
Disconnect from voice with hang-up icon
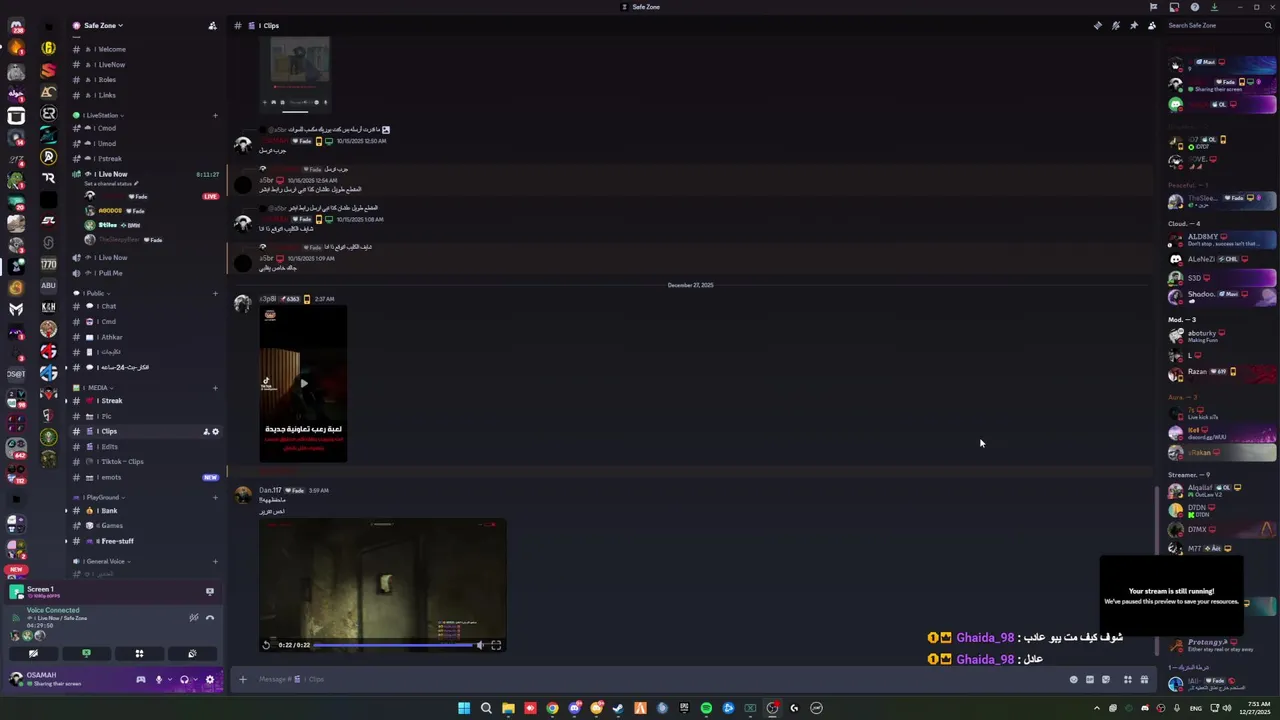point(210,617)
